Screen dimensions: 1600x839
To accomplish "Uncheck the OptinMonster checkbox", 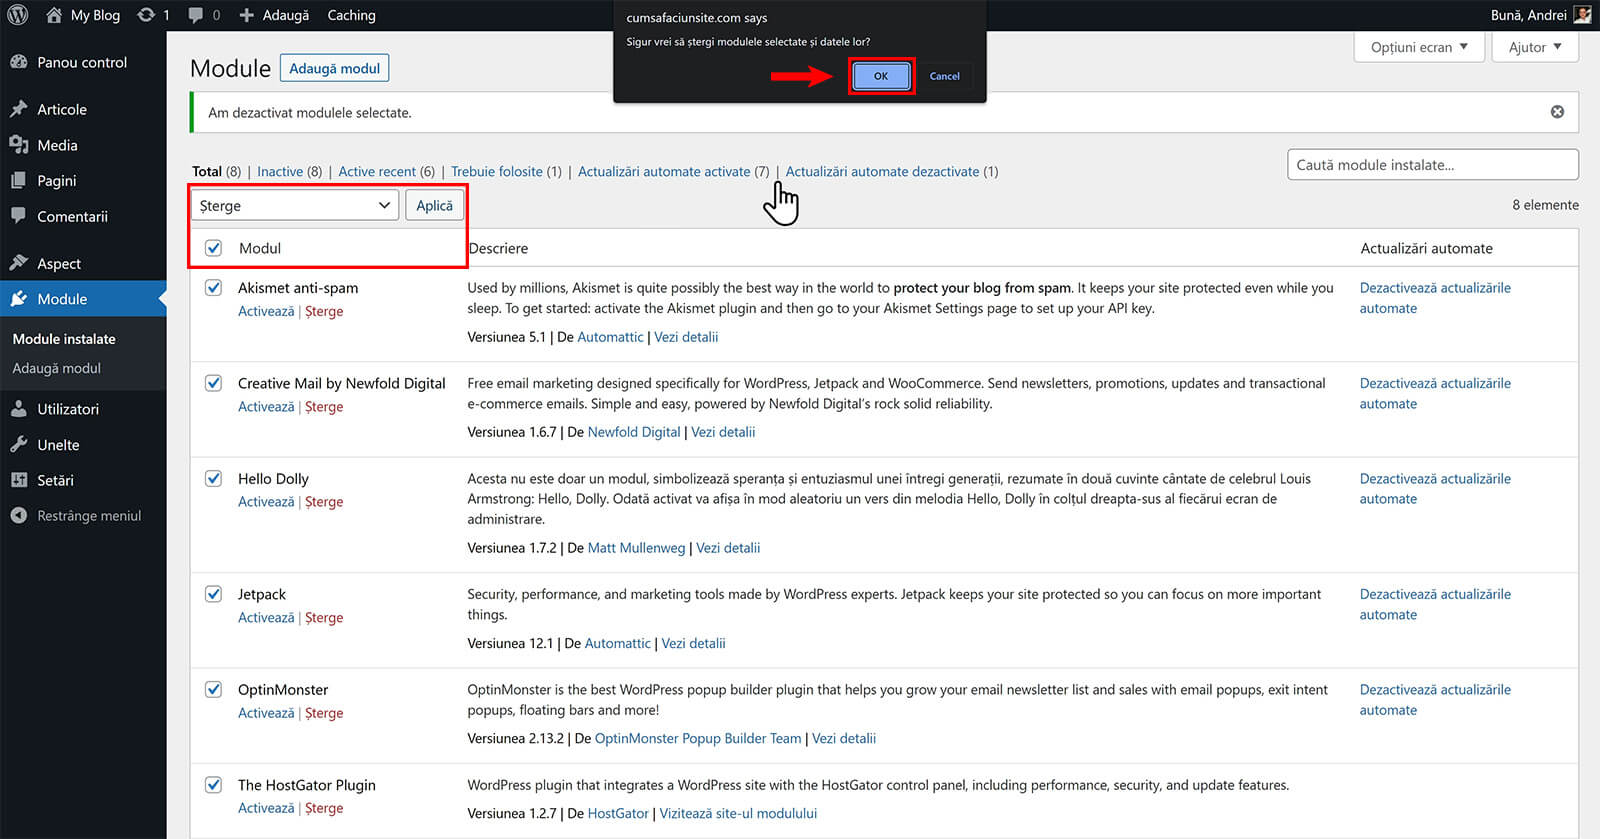I will [x=213, y=690].
